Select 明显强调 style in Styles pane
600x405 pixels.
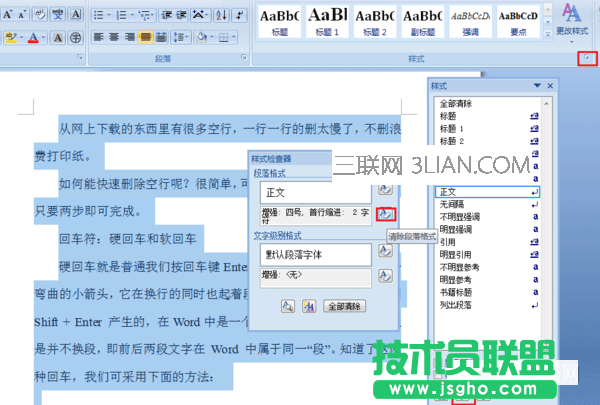[488, 229]
